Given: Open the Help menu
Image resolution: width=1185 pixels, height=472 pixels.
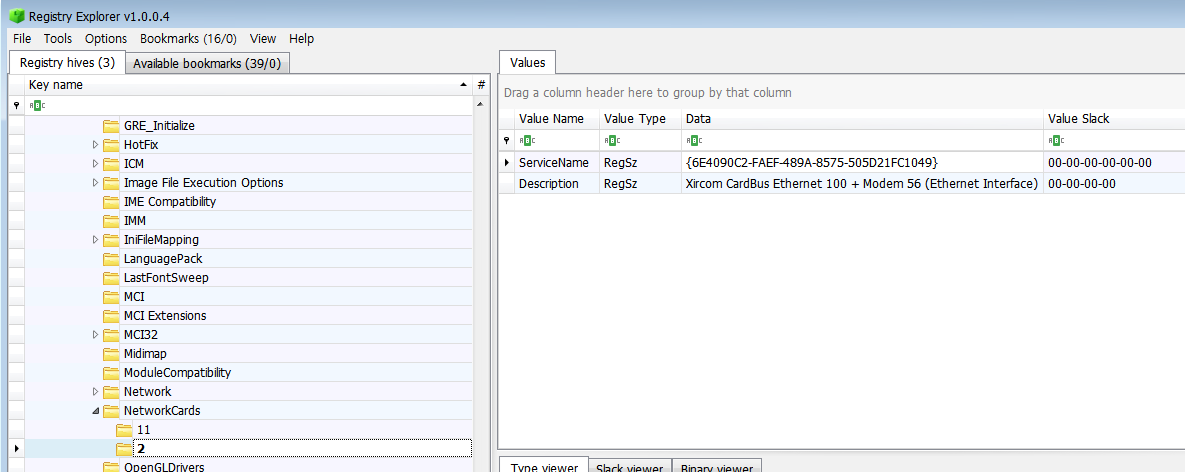Looking at the screenshot, I should click(x=302, y=39).
